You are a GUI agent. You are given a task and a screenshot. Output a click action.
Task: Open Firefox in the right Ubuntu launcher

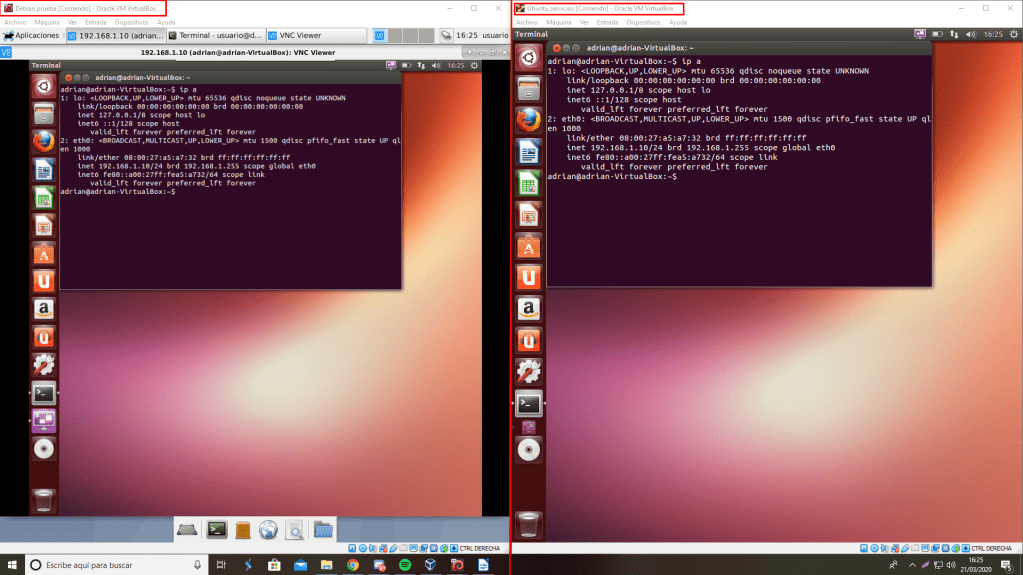[529, 120]
